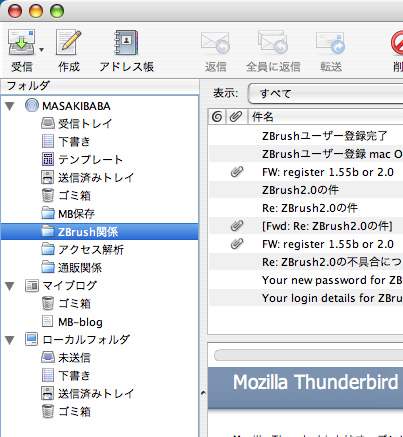The height and width of the screenshot is (437, 403).
Task: Click the red delete icon in toolbar
Action: [397, 43]
